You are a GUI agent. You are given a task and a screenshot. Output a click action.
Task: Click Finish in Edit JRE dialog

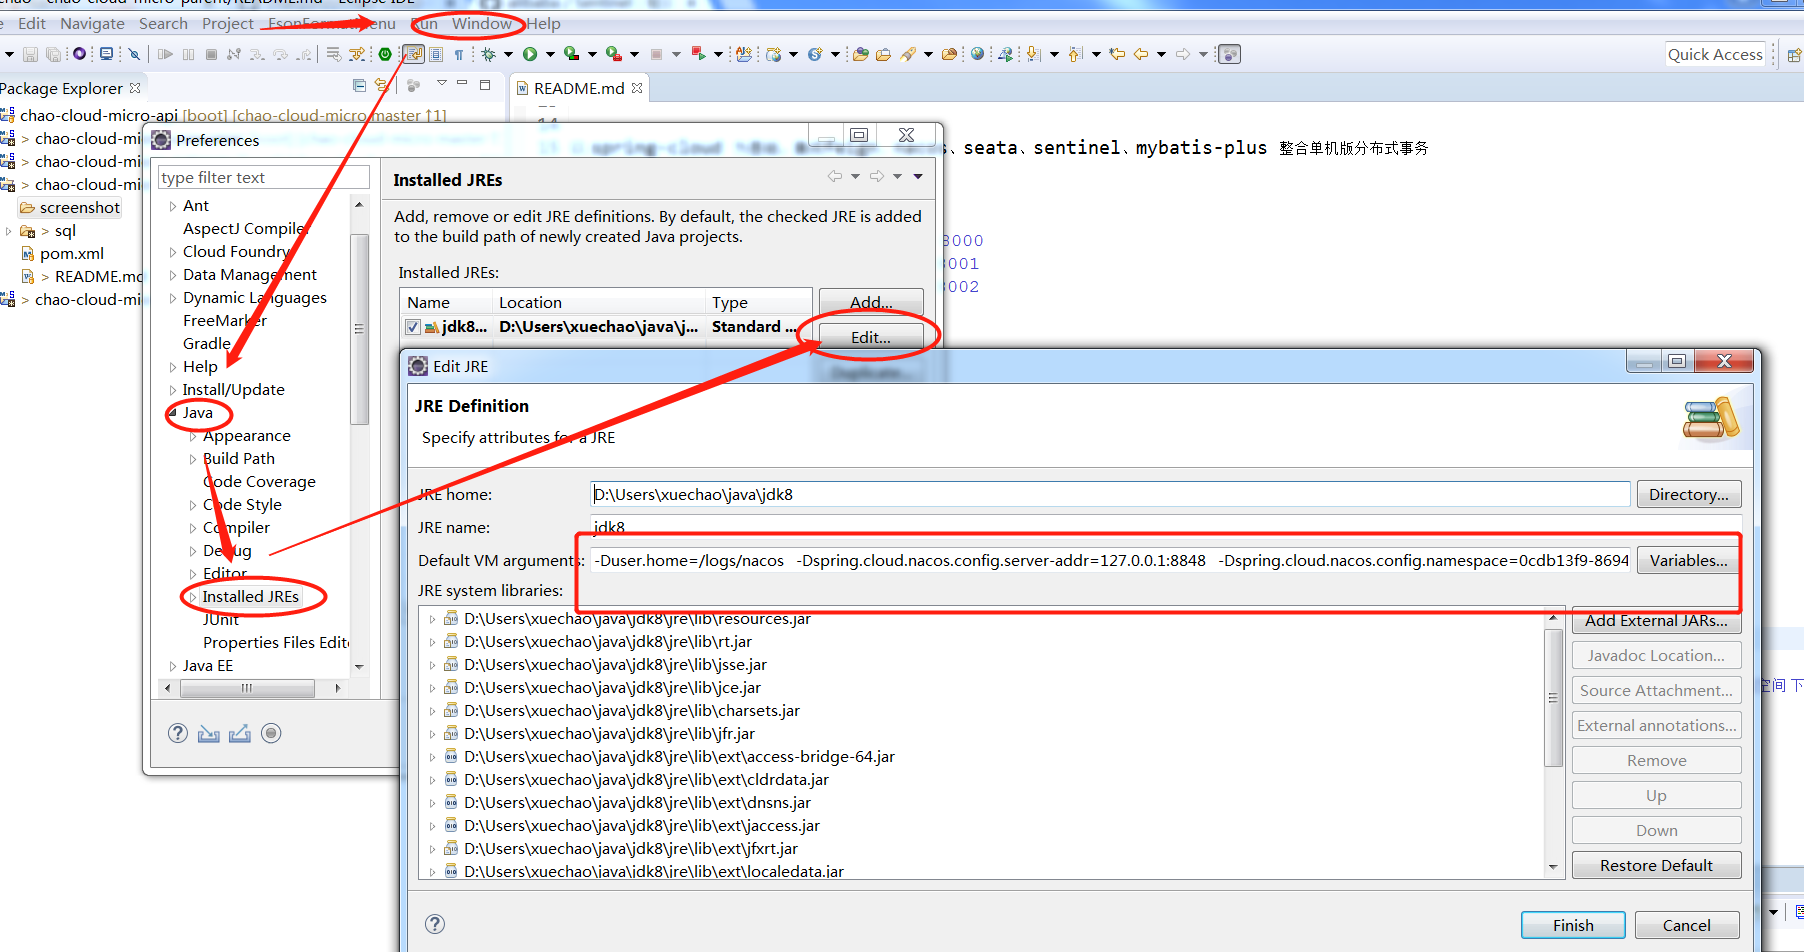[x=1573, y=925]
